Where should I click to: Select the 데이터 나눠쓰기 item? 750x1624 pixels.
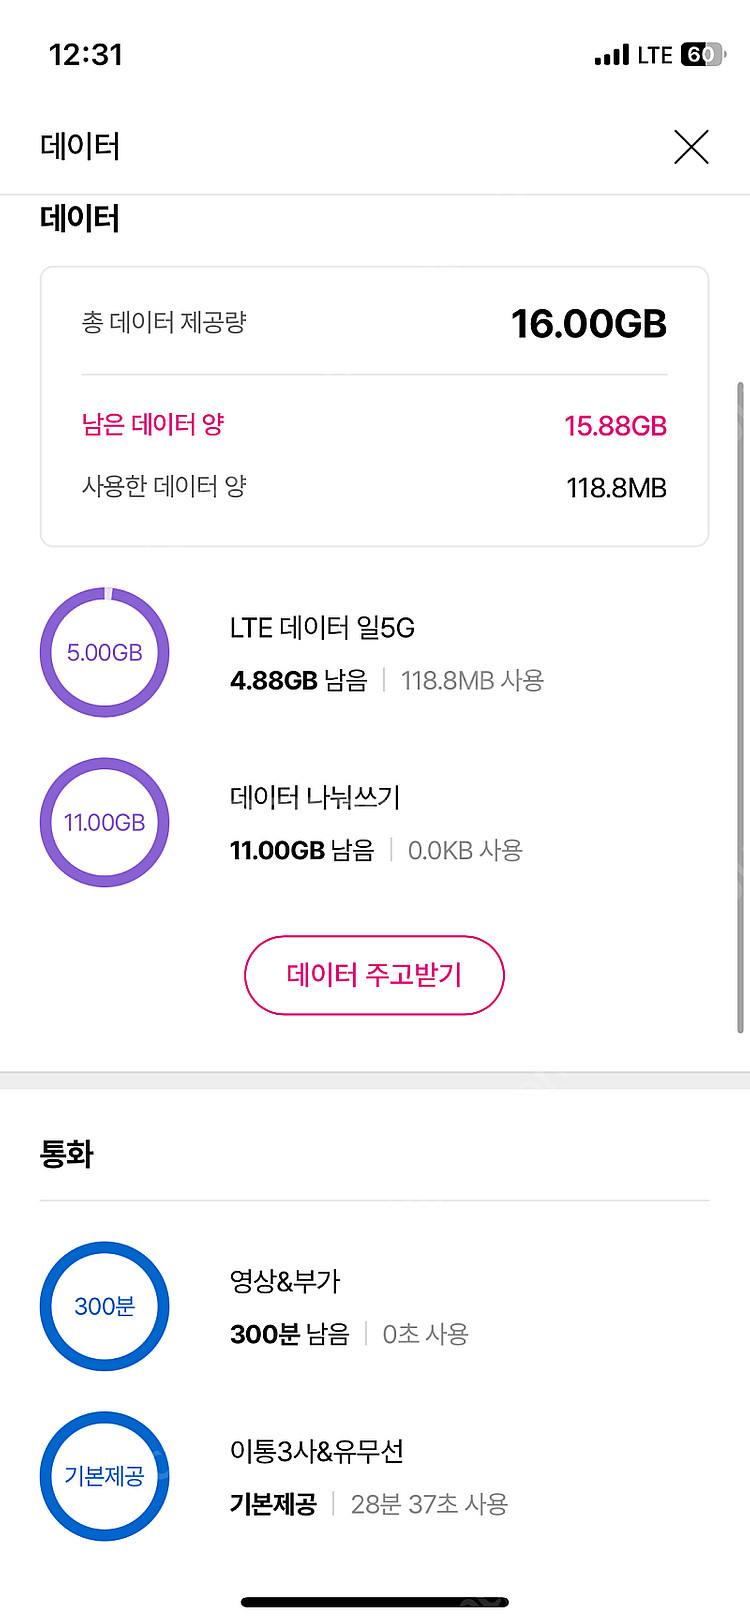tap(315, 798)
